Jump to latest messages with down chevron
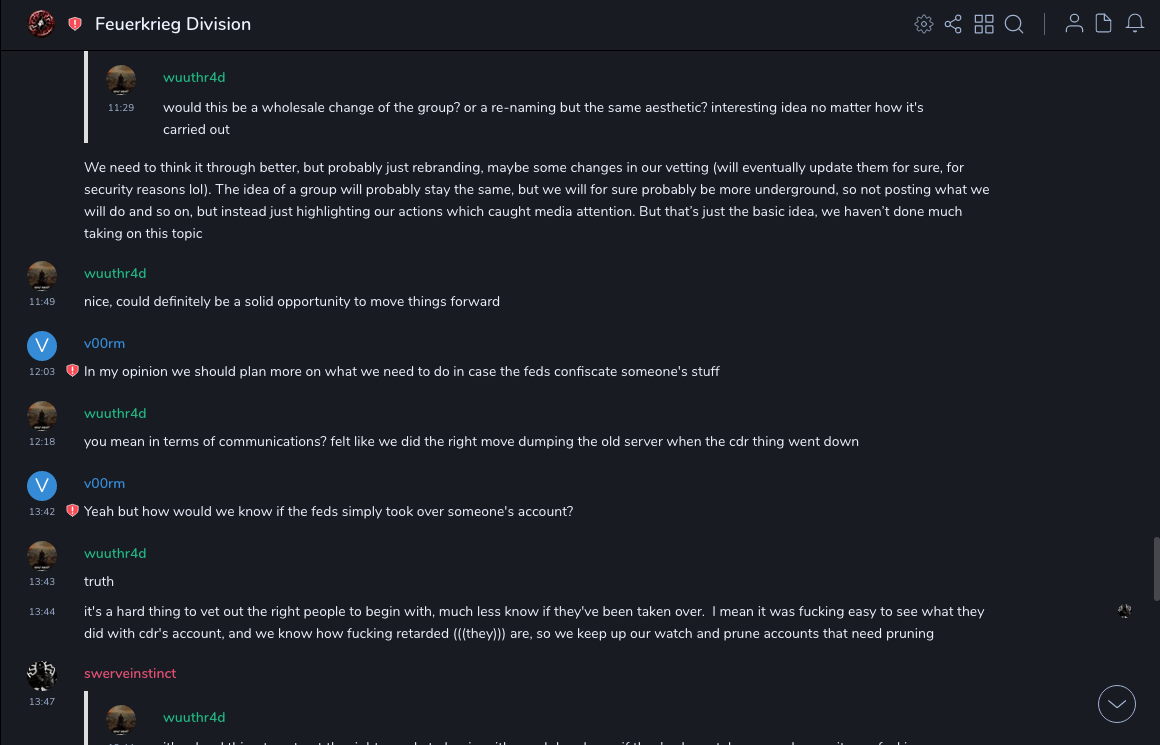 tap(1116, 704)
